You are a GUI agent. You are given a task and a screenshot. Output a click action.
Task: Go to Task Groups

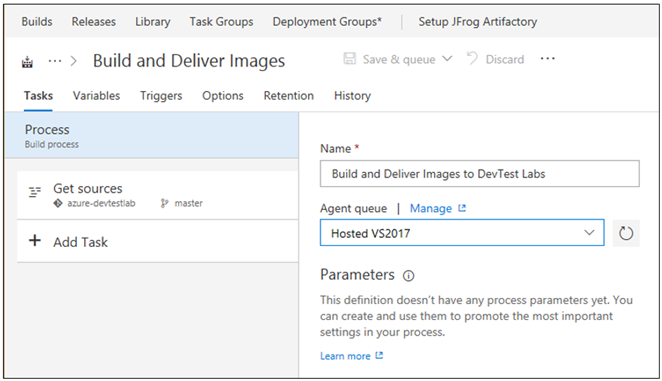click(x=221, y=22)
